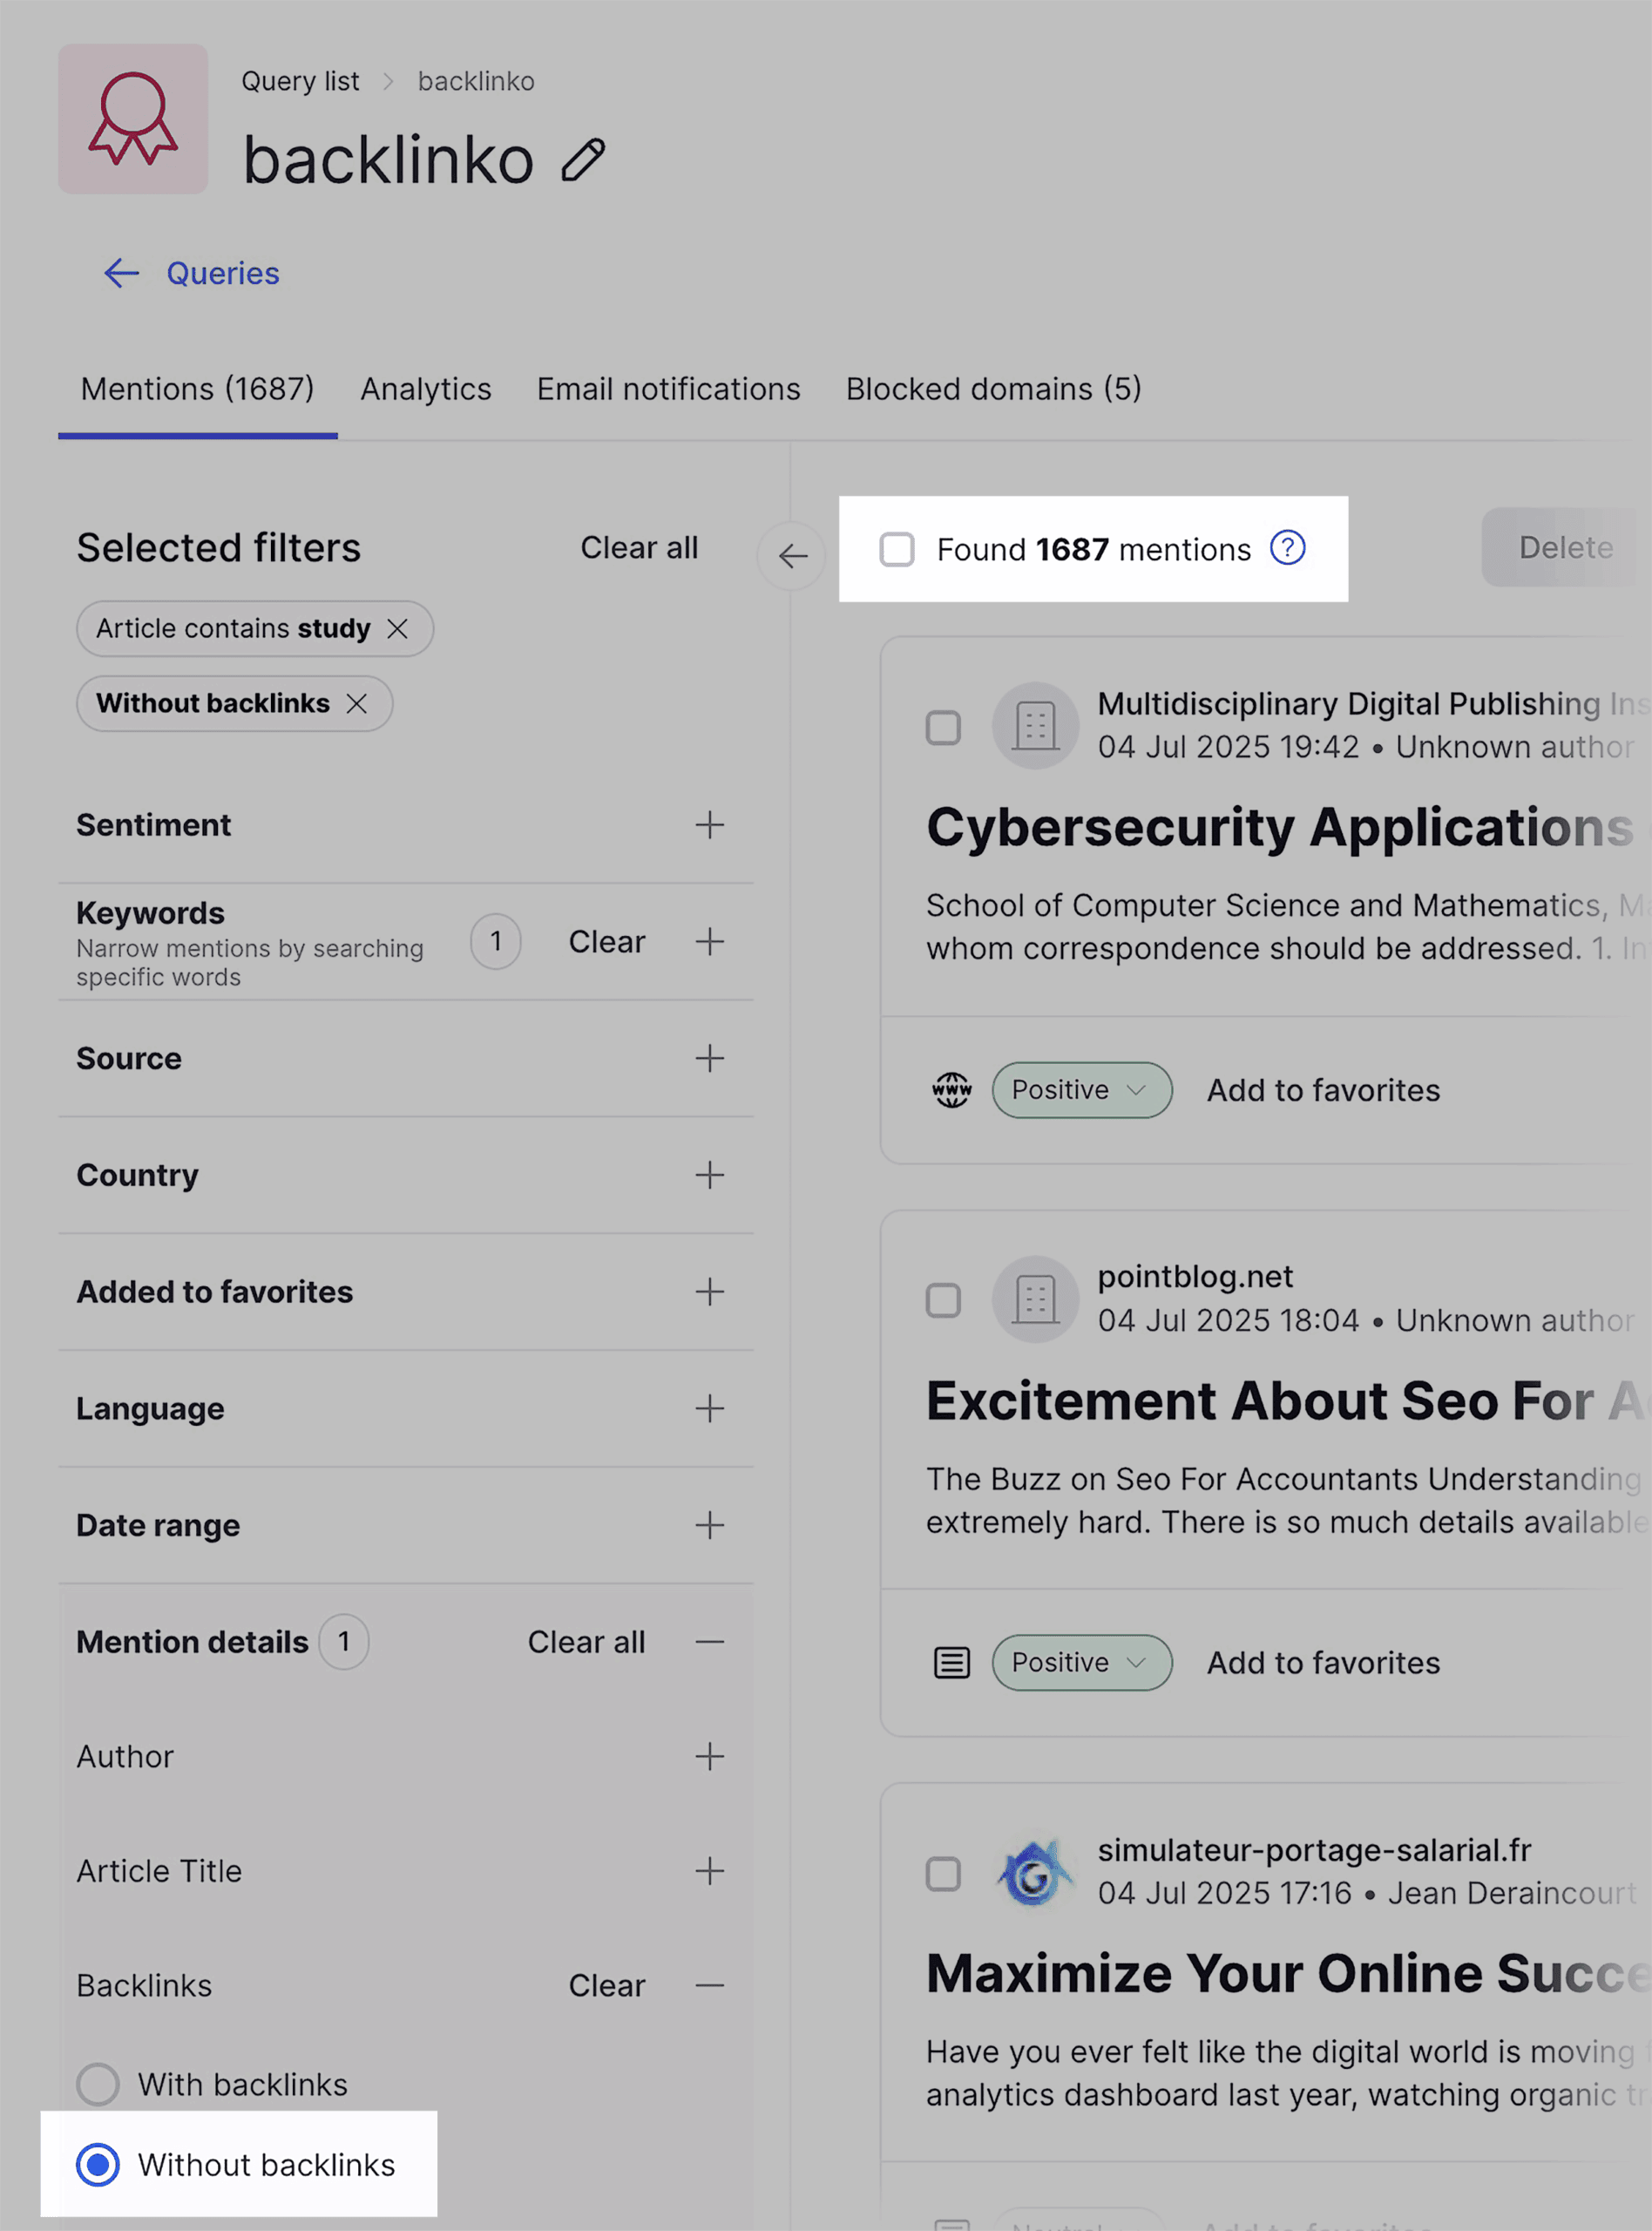The height and width of the screenshot is (2231, 1652).
Task: Clear the Backlinks filter
Action: tap(607, 1986)
